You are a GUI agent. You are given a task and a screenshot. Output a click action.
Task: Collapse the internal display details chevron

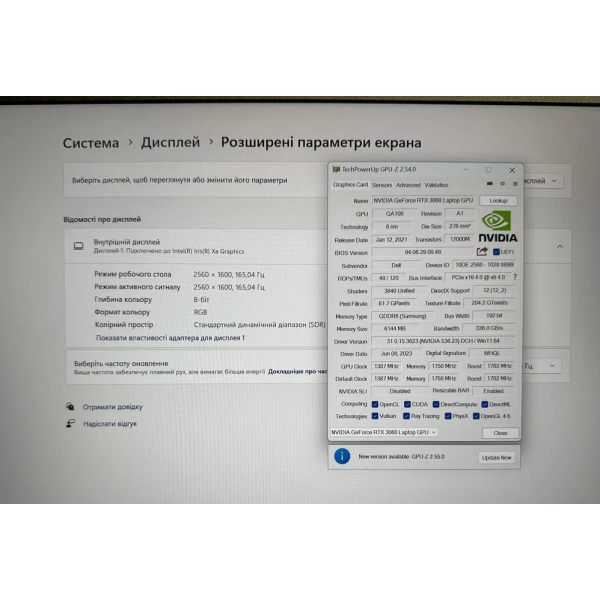tap(559, 246)
